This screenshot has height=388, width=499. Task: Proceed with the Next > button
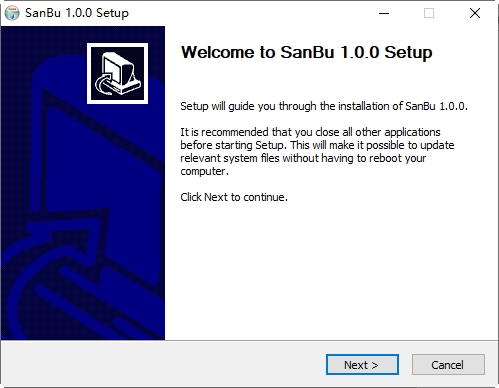[x=362, y=365]
